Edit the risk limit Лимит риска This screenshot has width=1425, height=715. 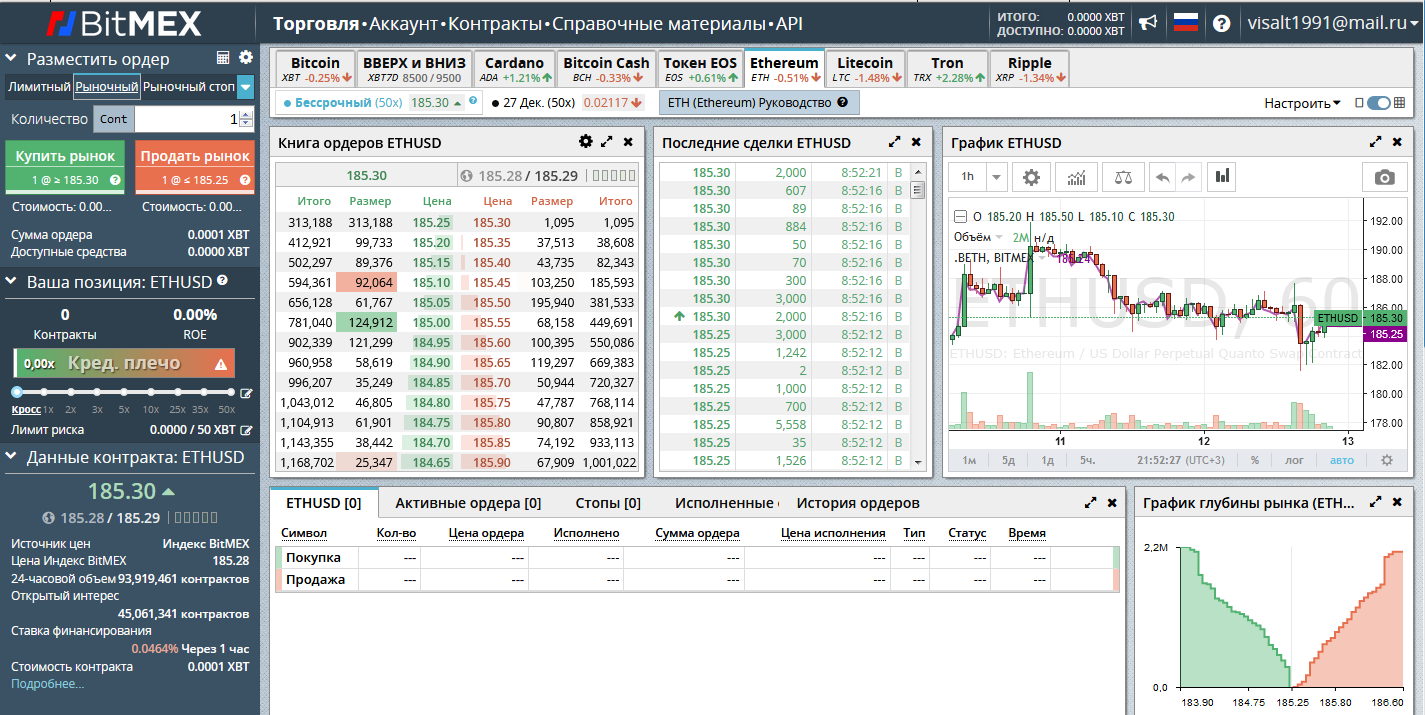click(x=246, y=430)
